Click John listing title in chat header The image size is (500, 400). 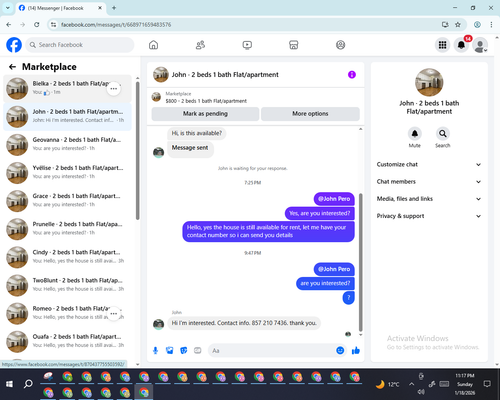[225, 75]
